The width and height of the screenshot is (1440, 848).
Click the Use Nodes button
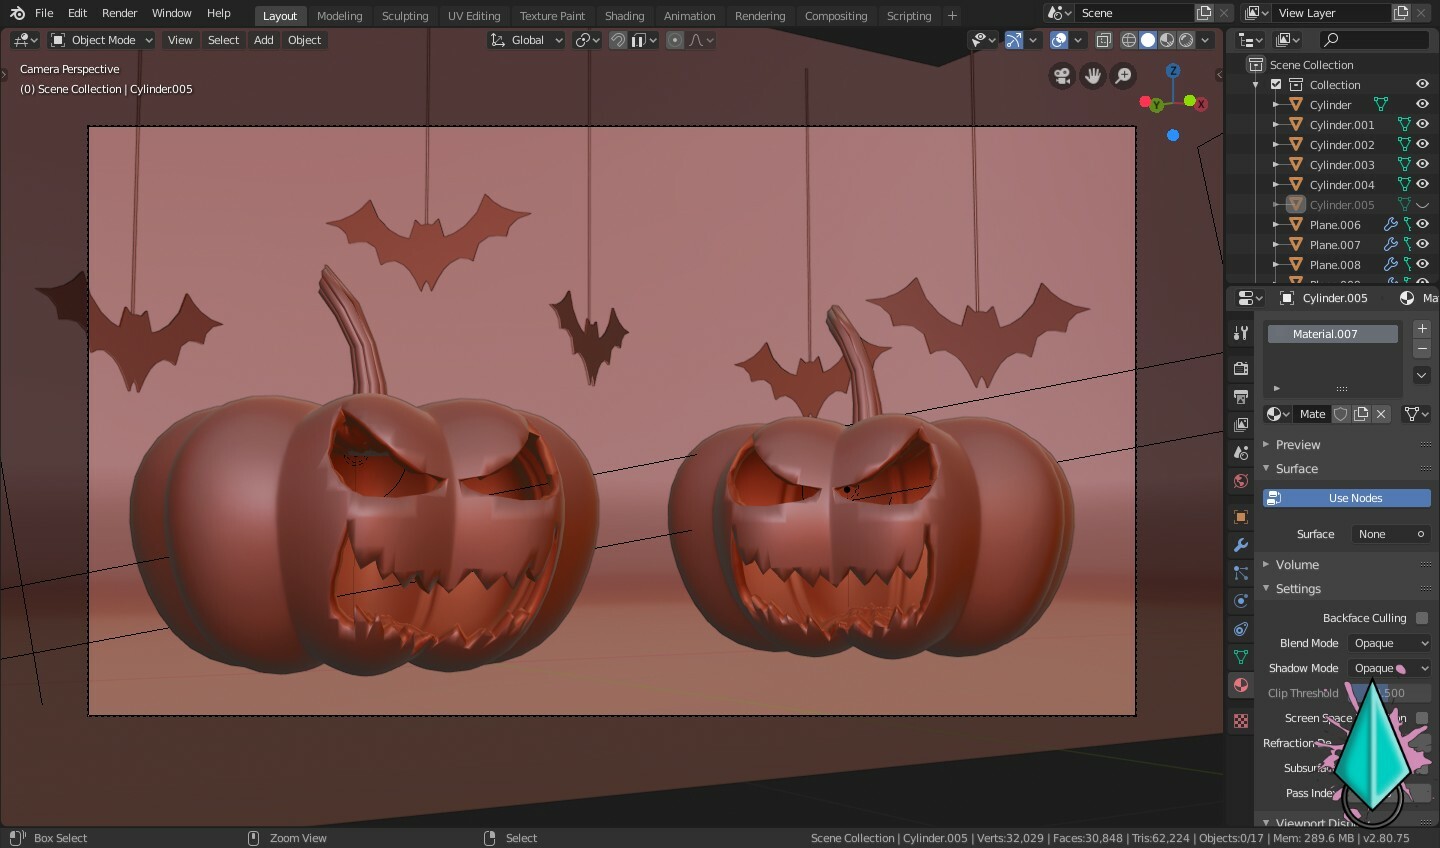pyautogui.click(x=1347, y=498)
